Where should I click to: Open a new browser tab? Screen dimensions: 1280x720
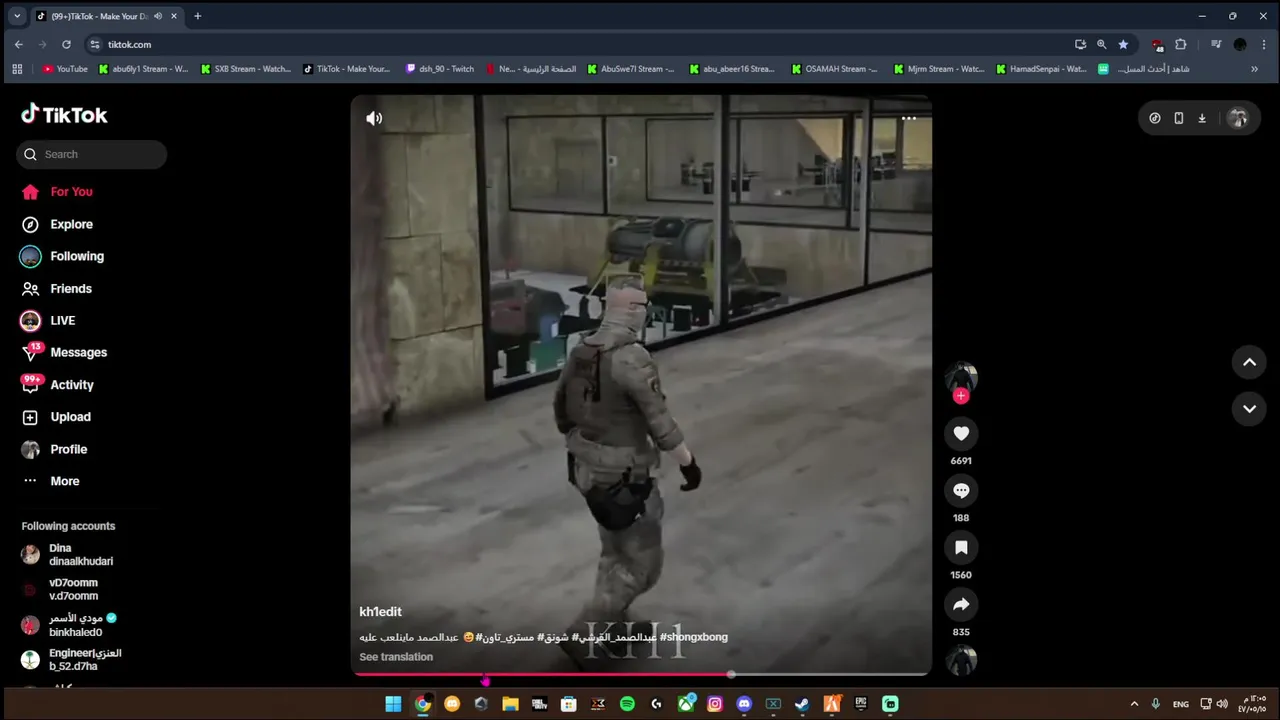197,16
